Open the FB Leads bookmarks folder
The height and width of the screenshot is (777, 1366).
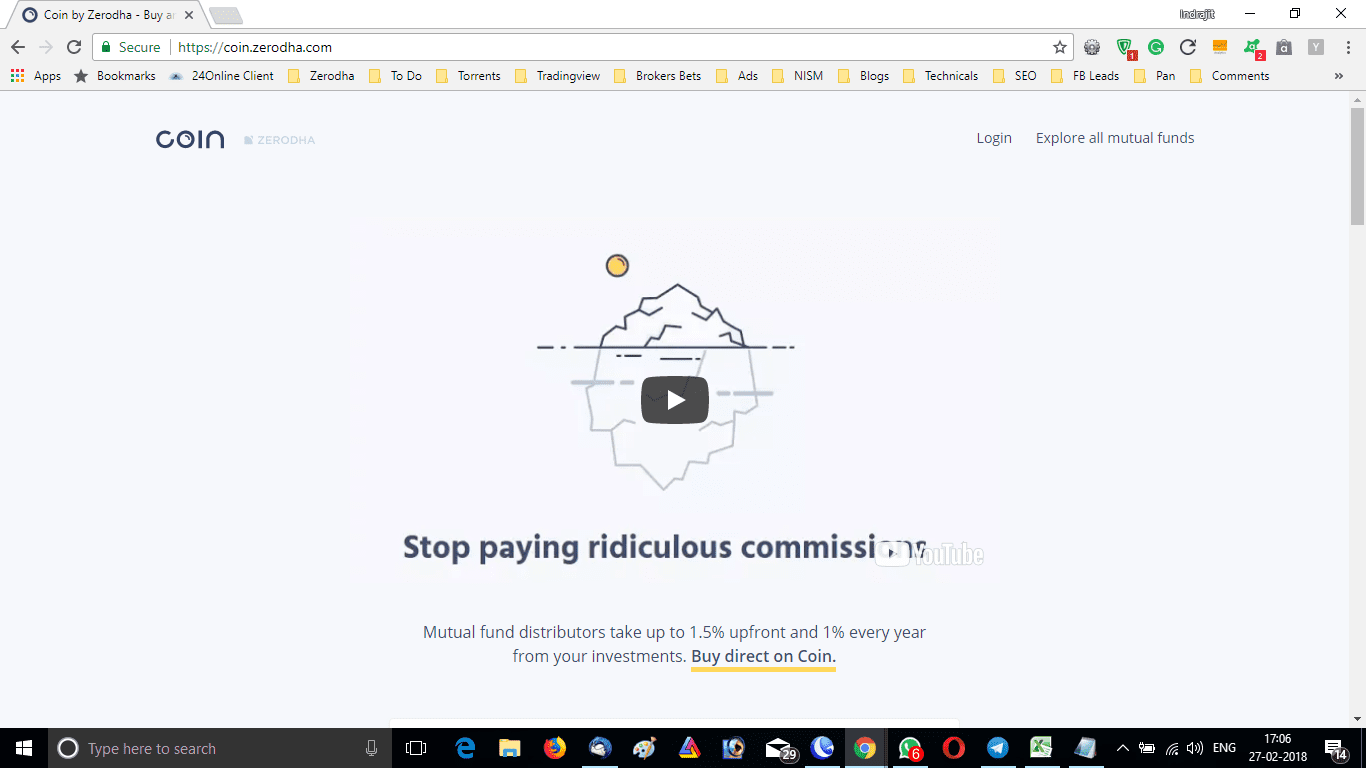(x=1085, y=76)
